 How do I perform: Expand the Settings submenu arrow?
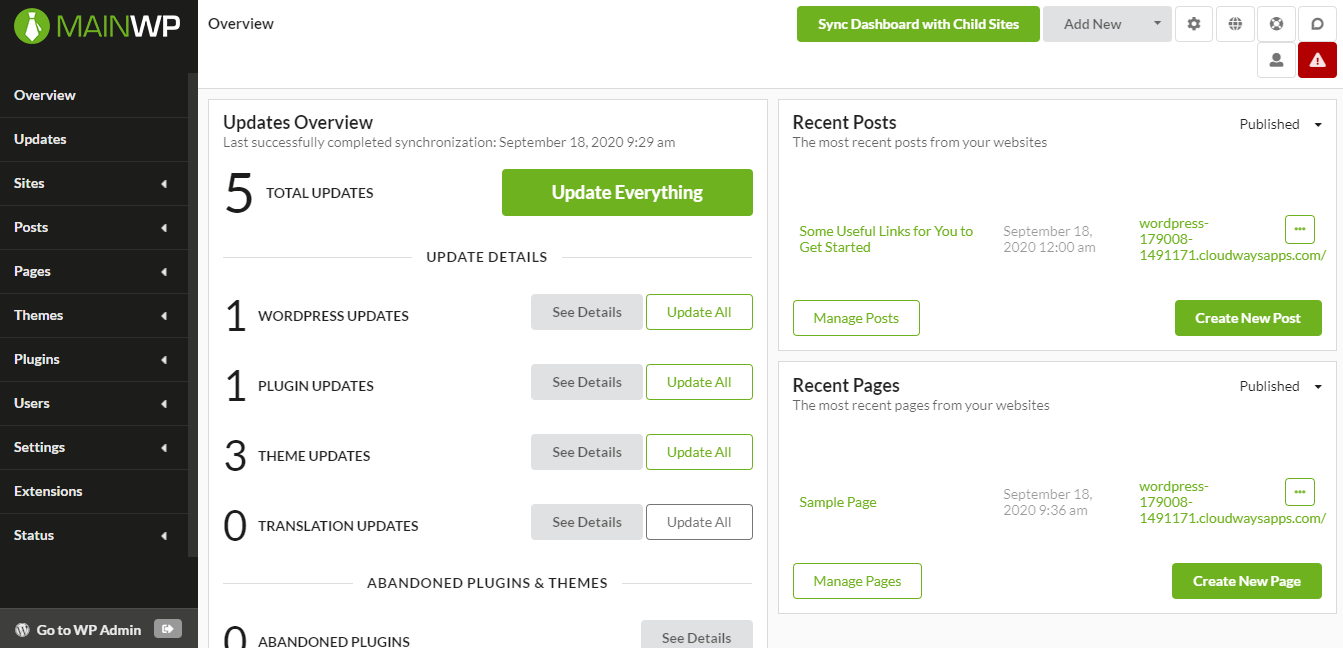[163, 448]
